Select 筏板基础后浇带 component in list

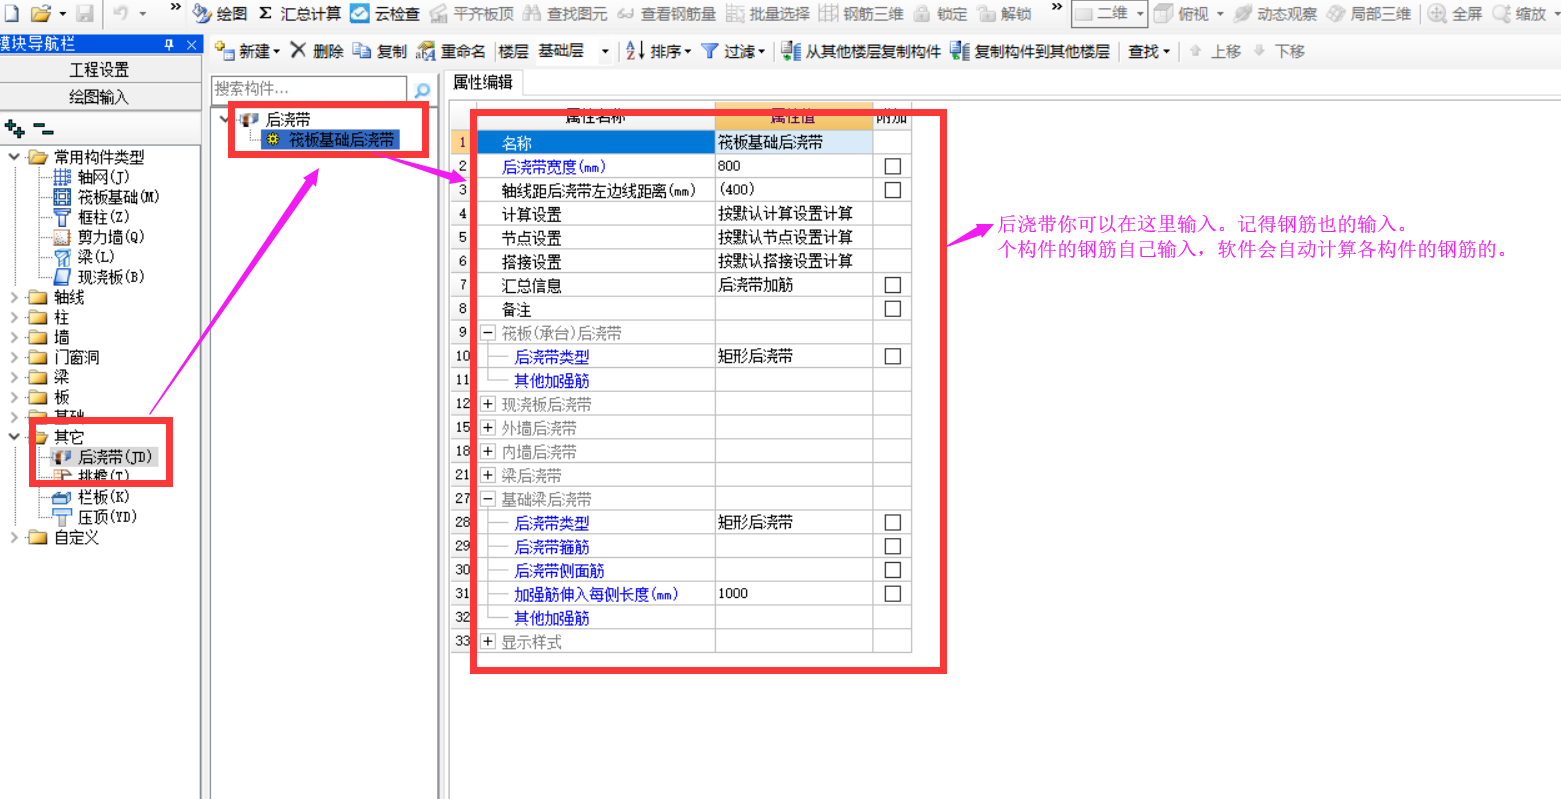coord(330,140)
